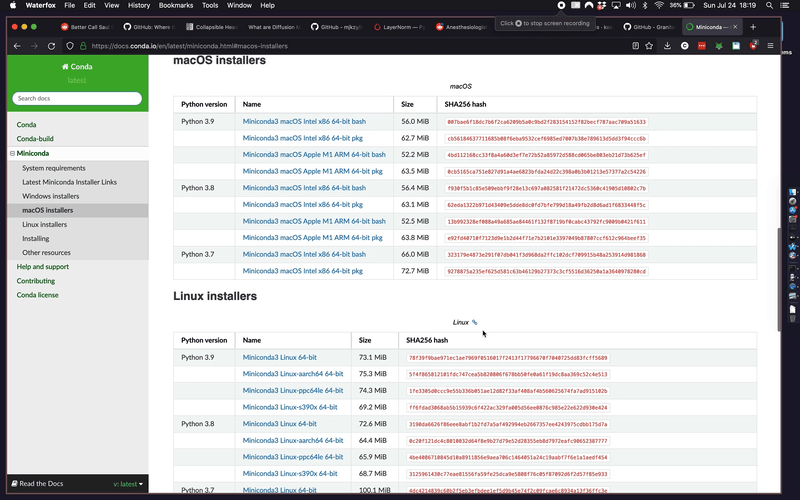
Task: Download Python 3.9 Miniconda3 Linux-ppc64le 64-bit
Action: 293,390
